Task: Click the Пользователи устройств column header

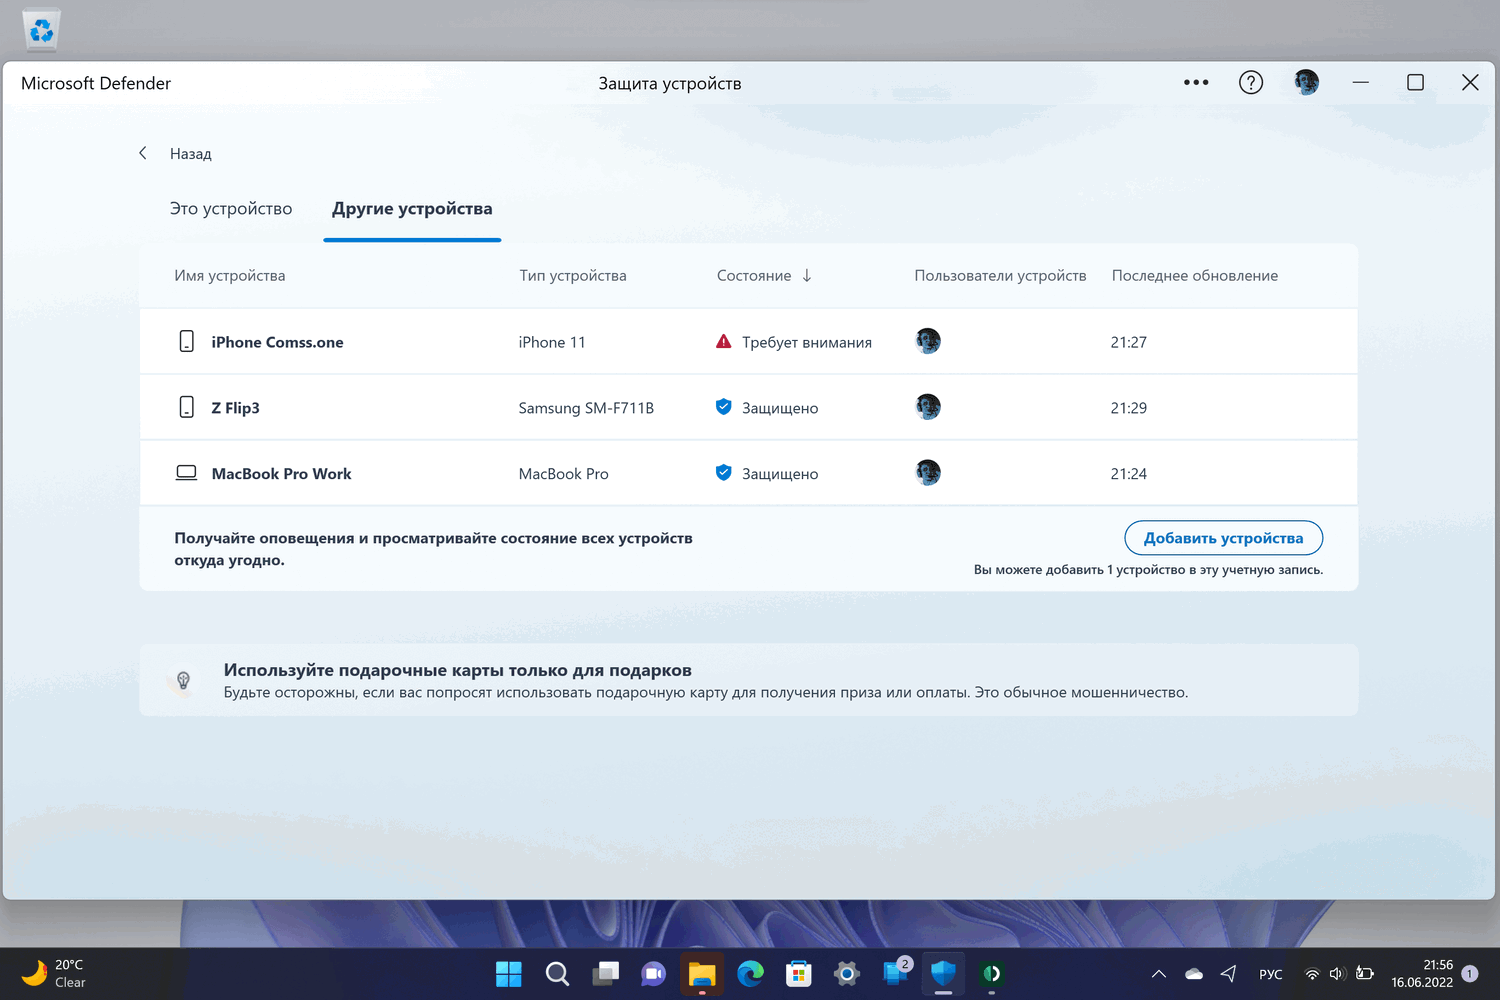Action: [x=1000, y=275]
